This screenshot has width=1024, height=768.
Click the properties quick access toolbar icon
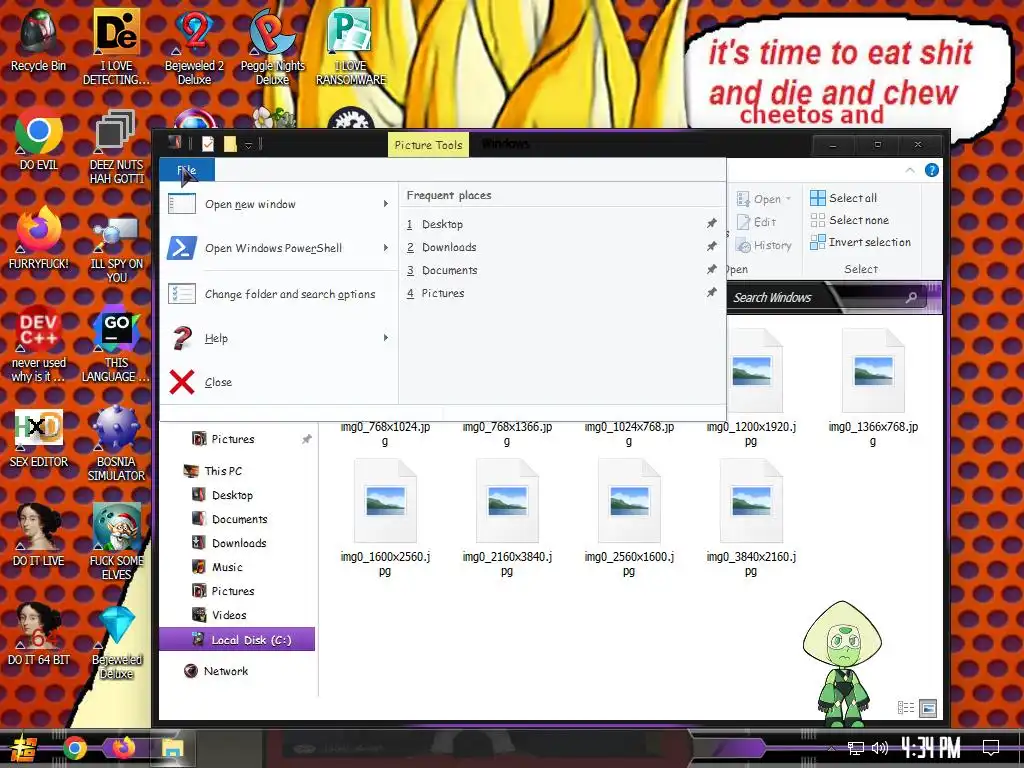pyautogui.click(x=208, y=144)
